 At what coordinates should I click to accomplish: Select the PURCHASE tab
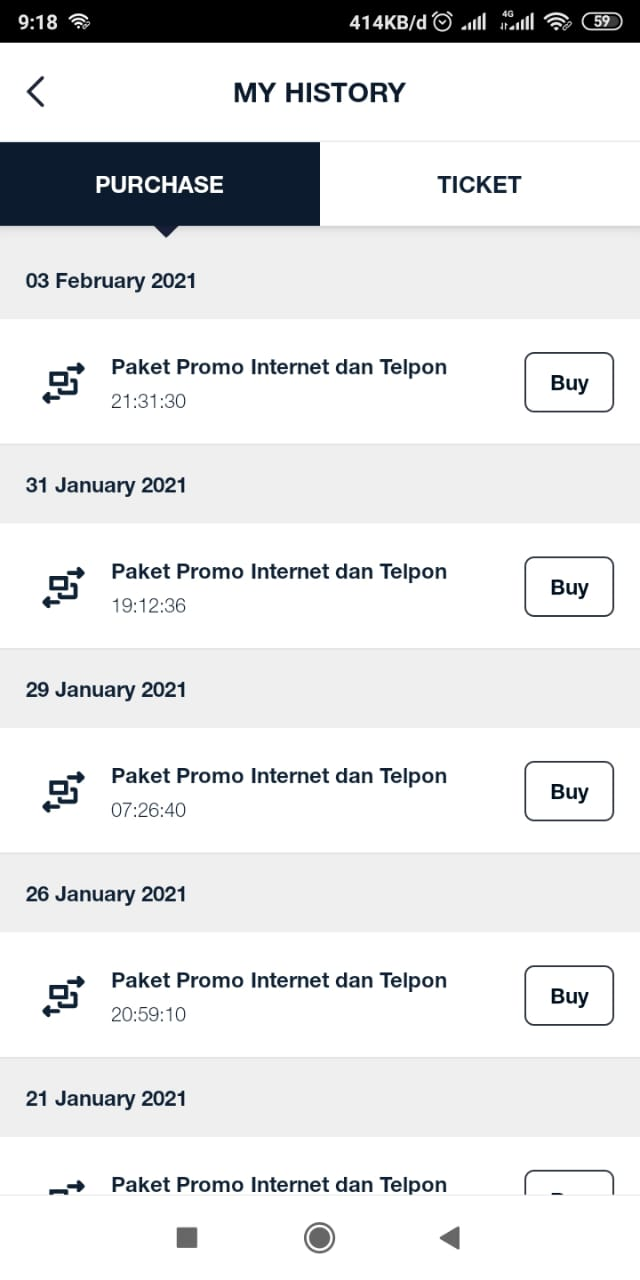click(160, 184)
